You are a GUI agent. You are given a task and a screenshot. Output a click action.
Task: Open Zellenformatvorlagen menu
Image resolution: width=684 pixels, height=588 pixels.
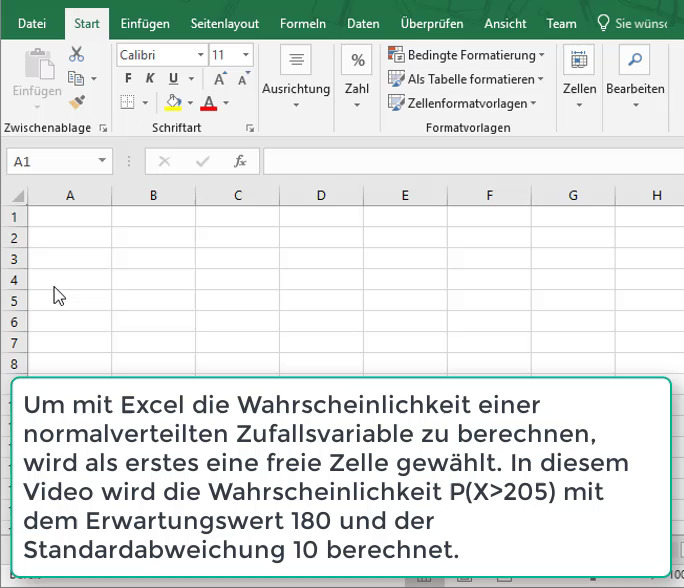tap(462, 103)
